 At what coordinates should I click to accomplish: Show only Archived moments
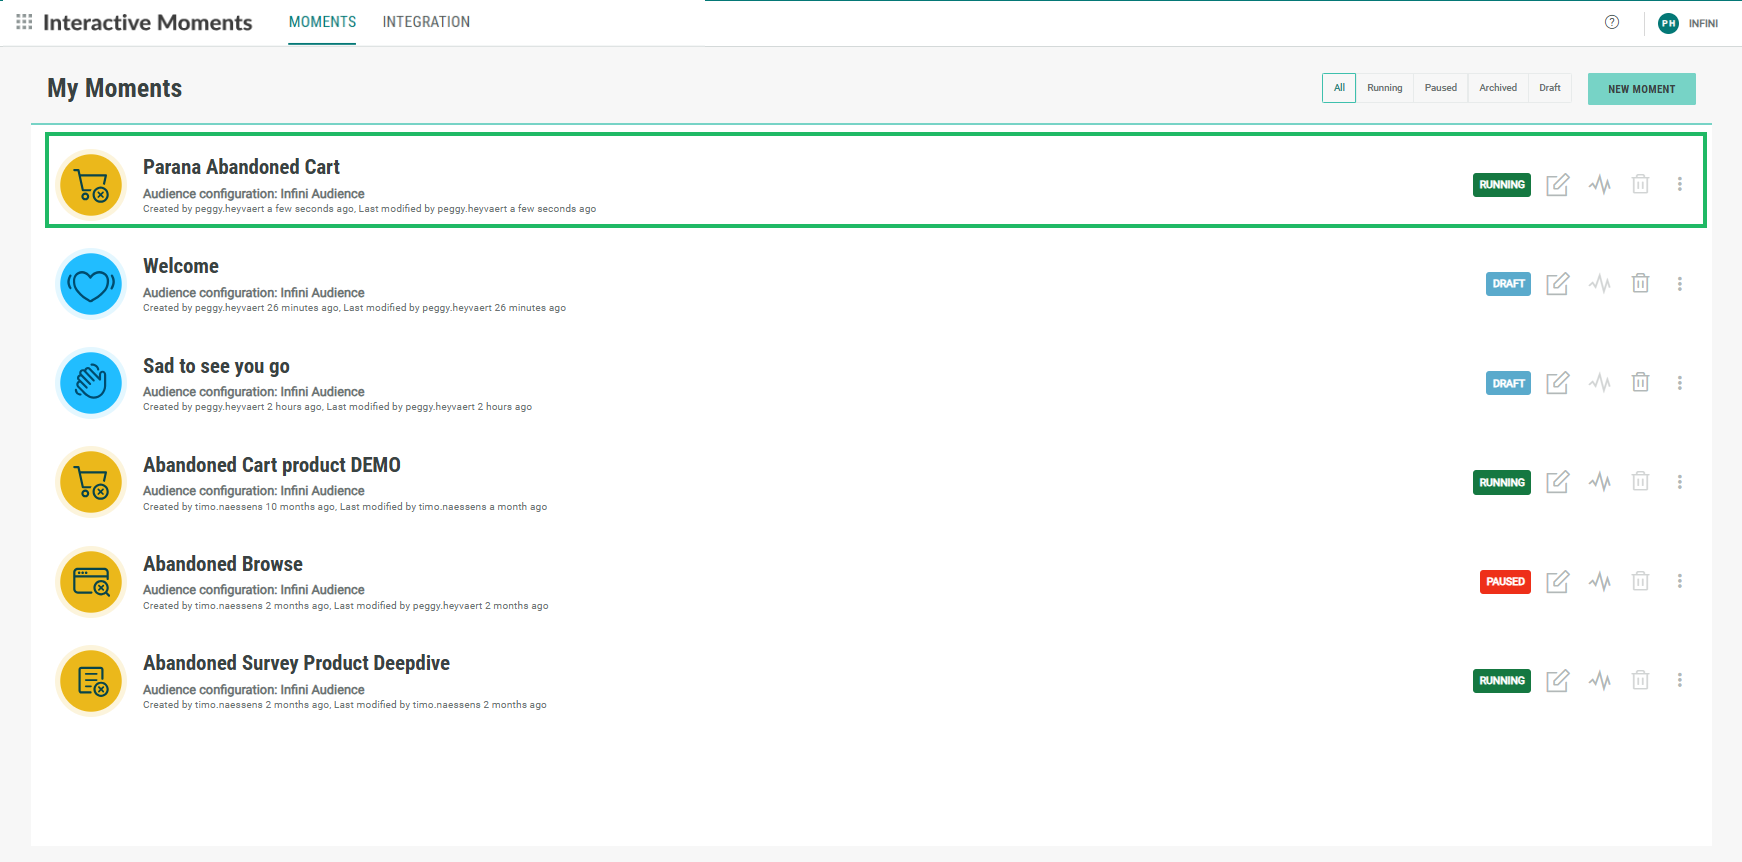(x=1497, y=88)
